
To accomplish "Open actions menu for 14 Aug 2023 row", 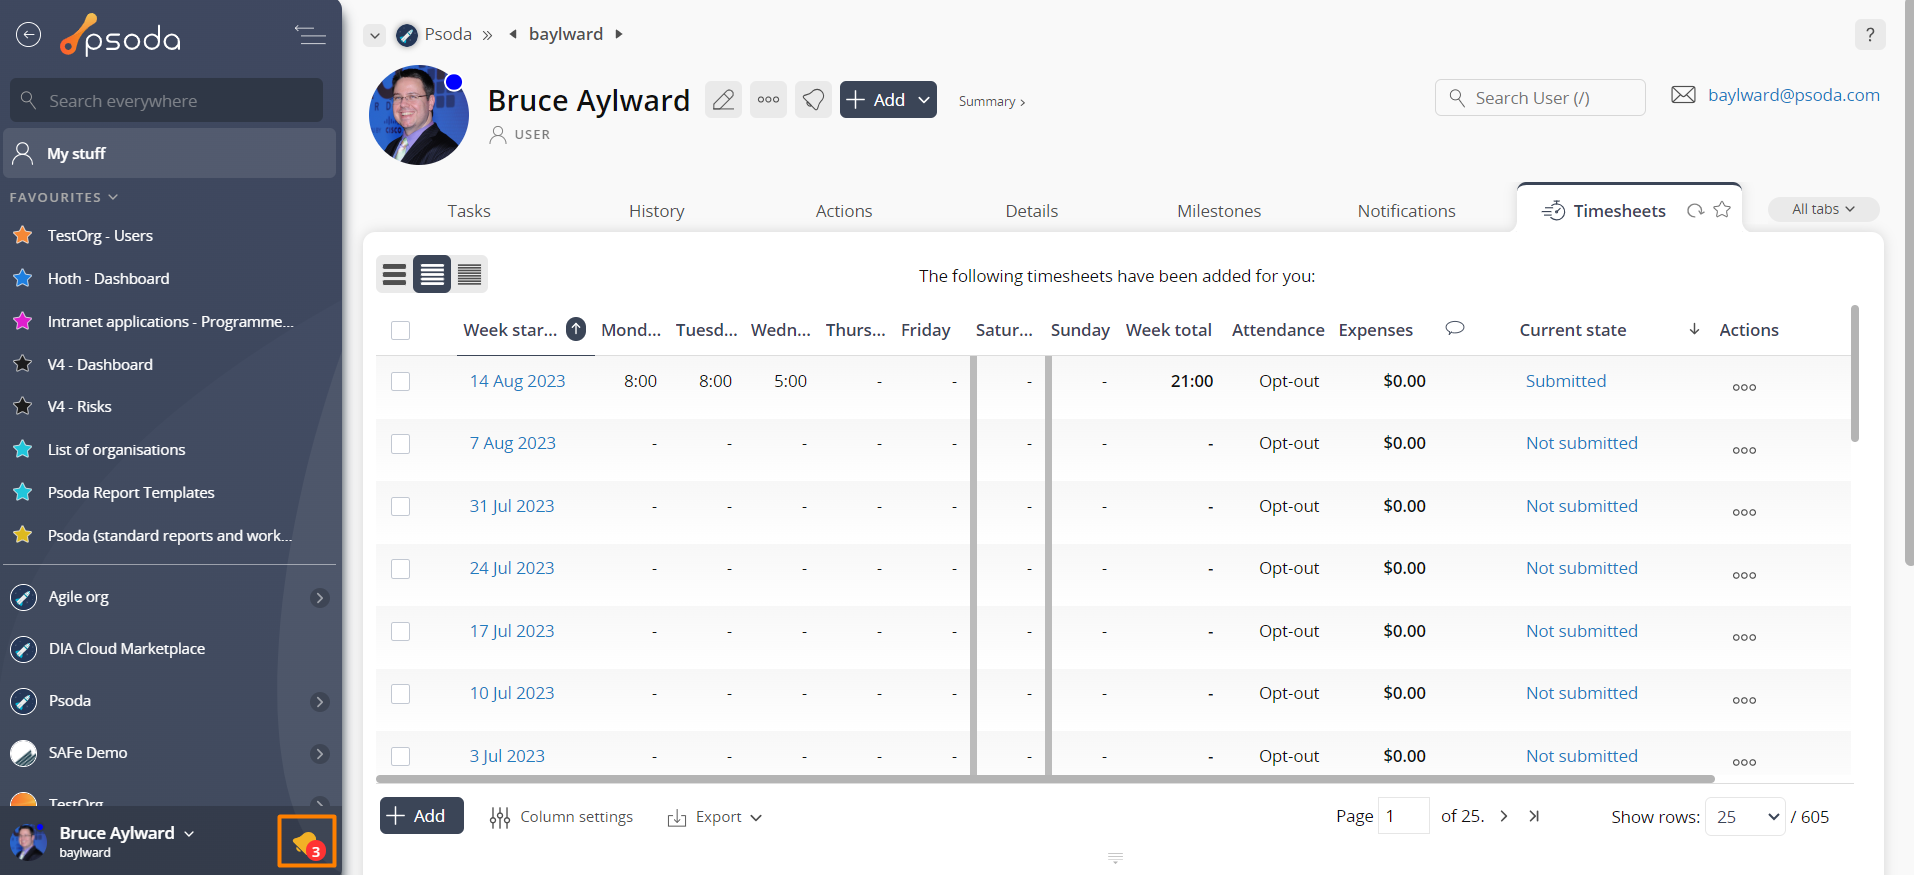I will pyautogui.click(x=1744, y=387).
